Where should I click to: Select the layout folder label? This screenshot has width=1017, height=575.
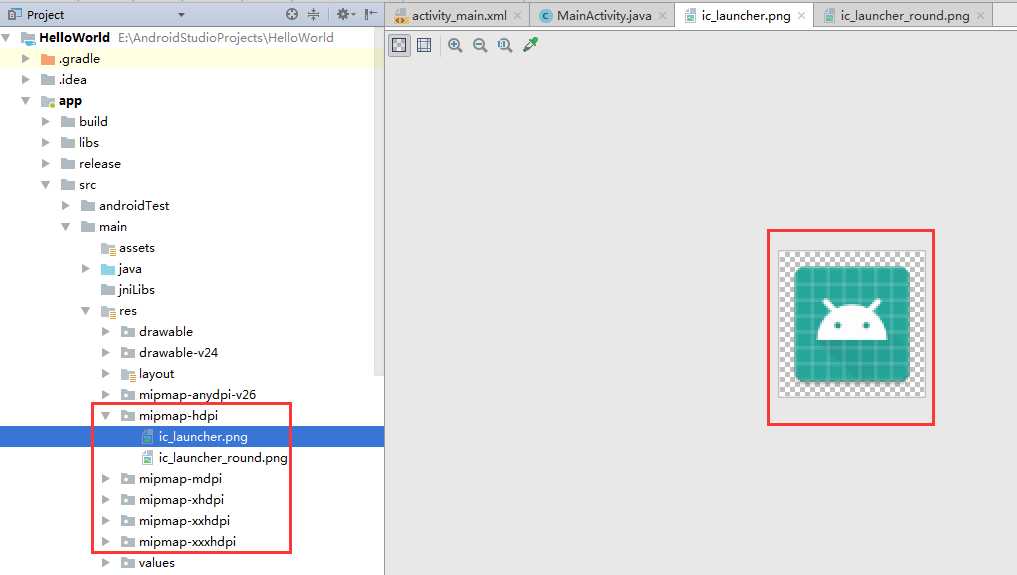(156, 374)
